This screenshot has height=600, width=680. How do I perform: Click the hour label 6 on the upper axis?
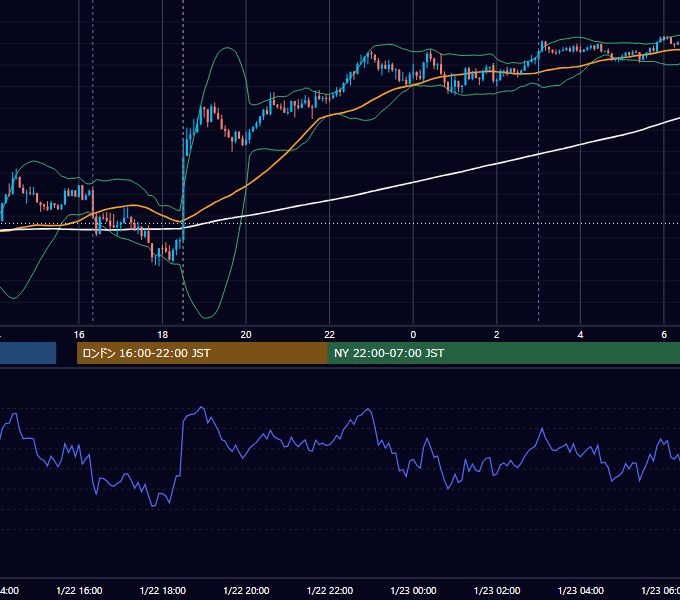click(664, 335)
